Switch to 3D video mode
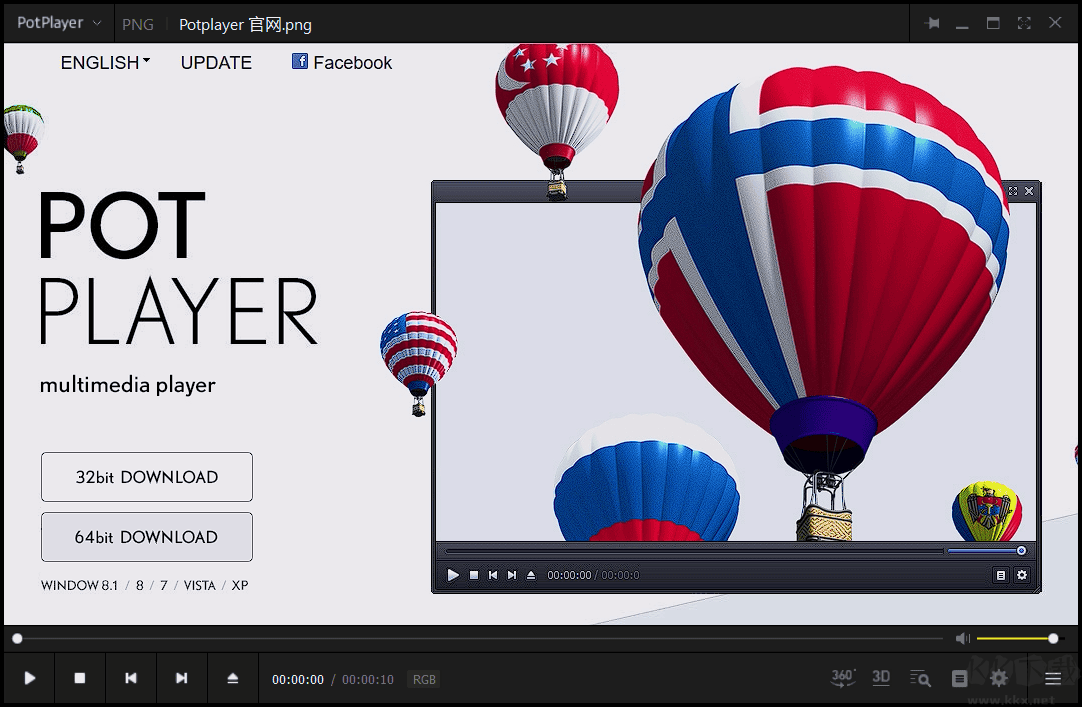The image size is (1082, 707). [881, 678]
